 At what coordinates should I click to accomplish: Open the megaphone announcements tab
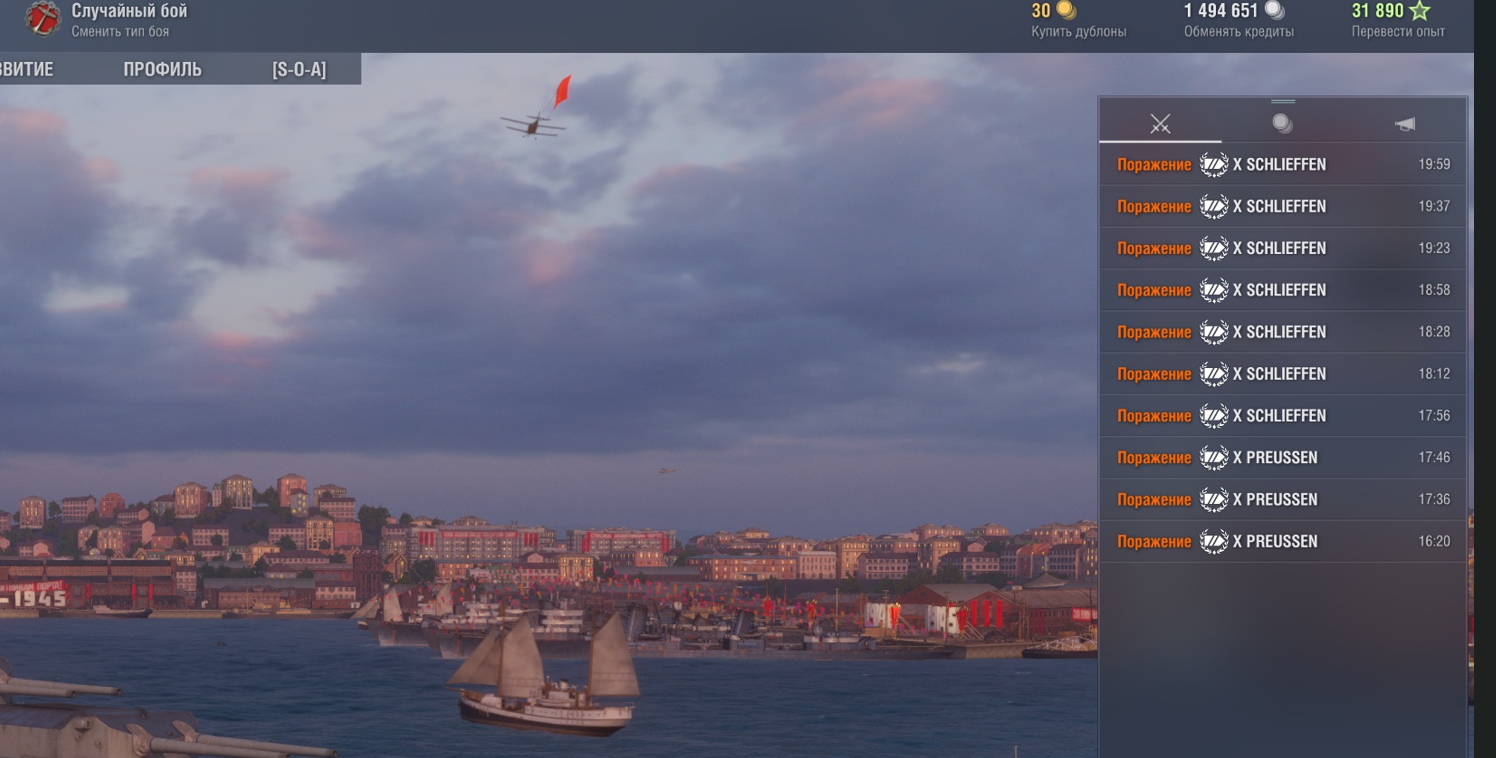coord(1405,124)
